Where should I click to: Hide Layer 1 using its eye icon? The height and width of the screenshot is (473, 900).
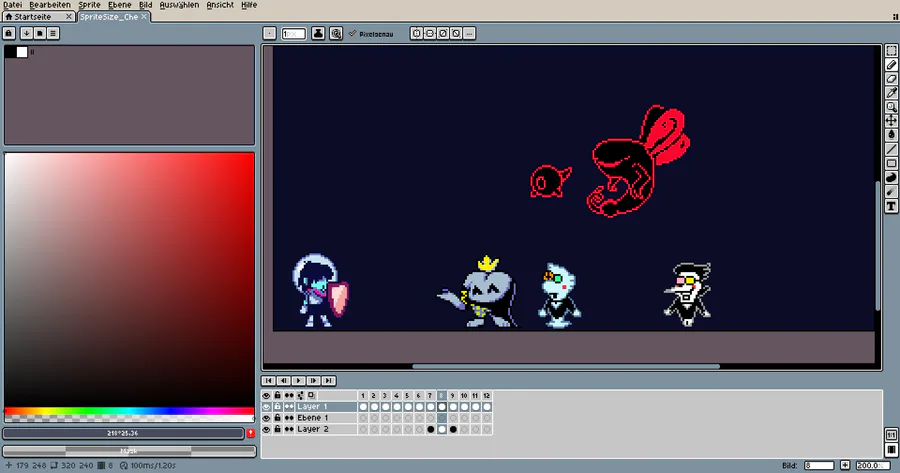[x=266, y=406]
